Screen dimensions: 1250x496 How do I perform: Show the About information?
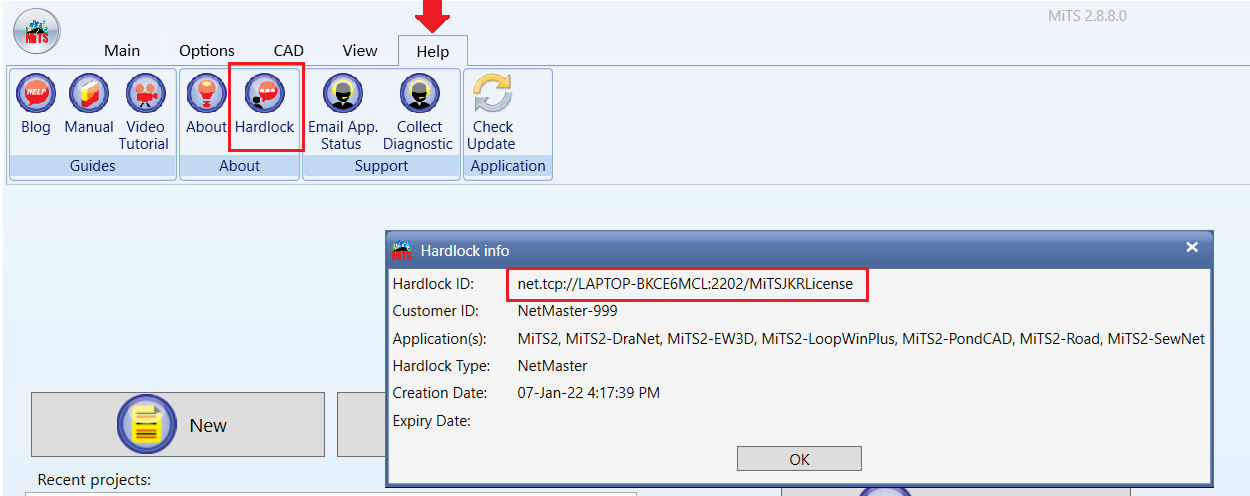click(x=206, y=105)
